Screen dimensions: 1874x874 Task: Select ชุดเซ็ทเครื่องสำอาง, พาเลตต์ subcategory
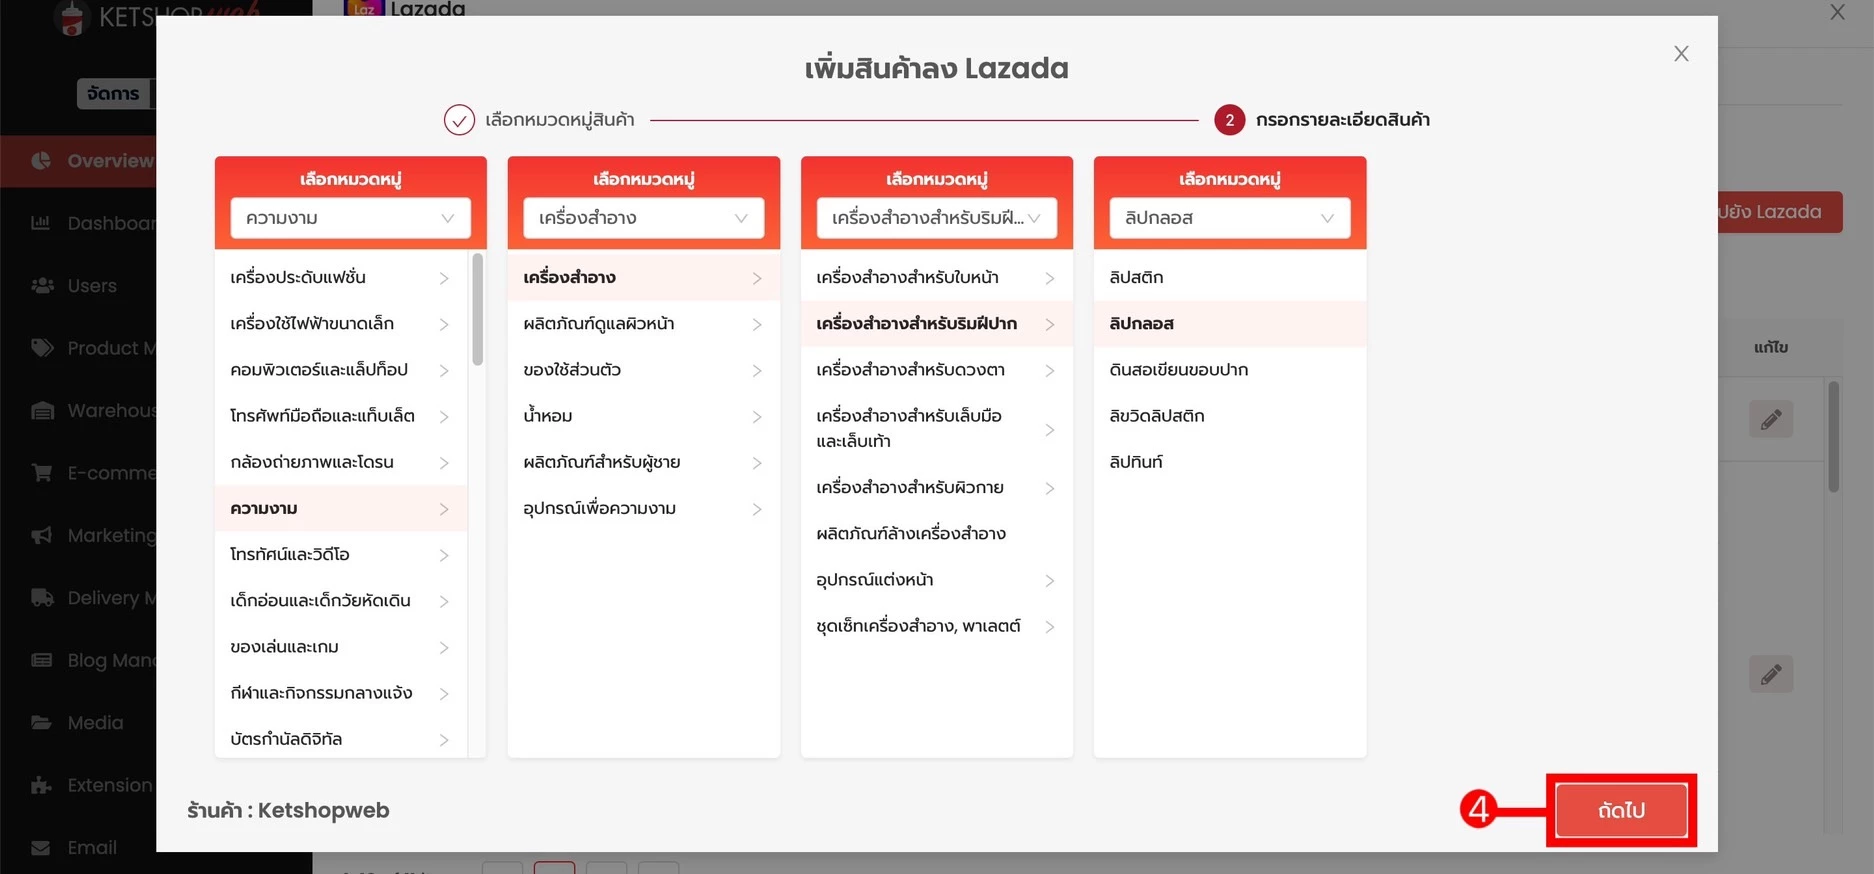[x=936, y=626]
